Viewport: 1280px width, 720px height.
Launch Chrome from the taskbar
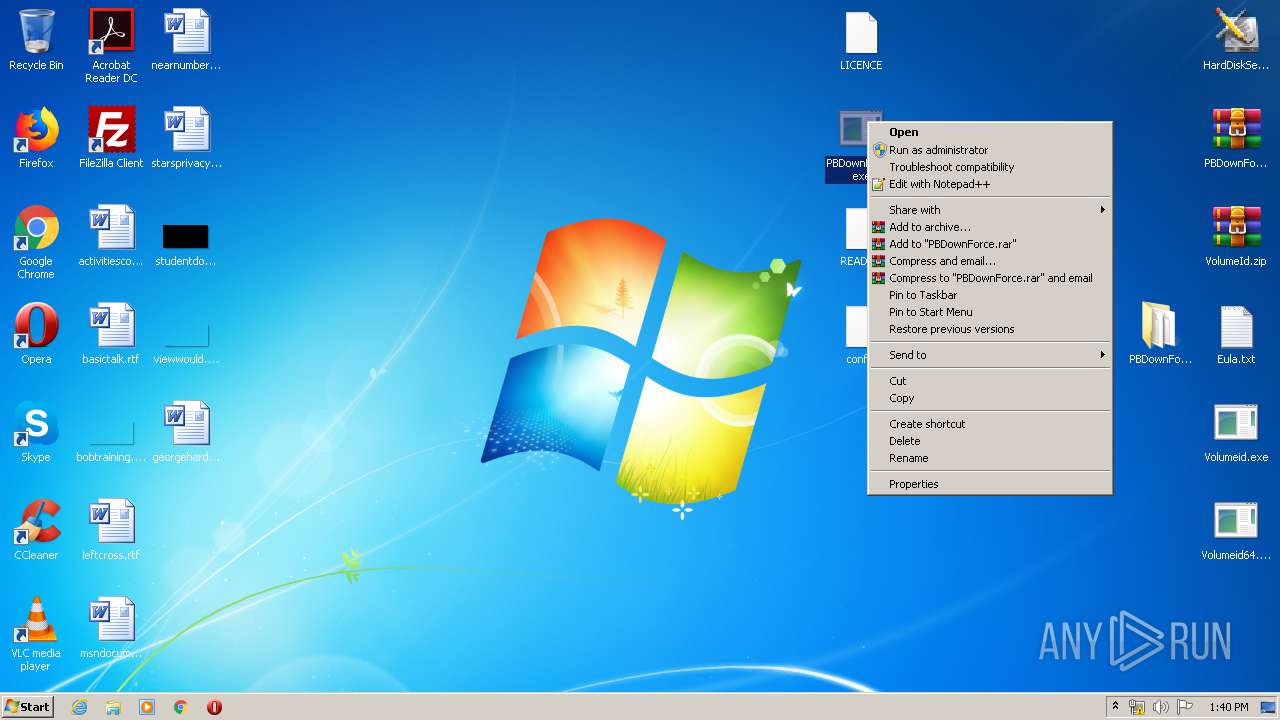(x=181, y=707)
